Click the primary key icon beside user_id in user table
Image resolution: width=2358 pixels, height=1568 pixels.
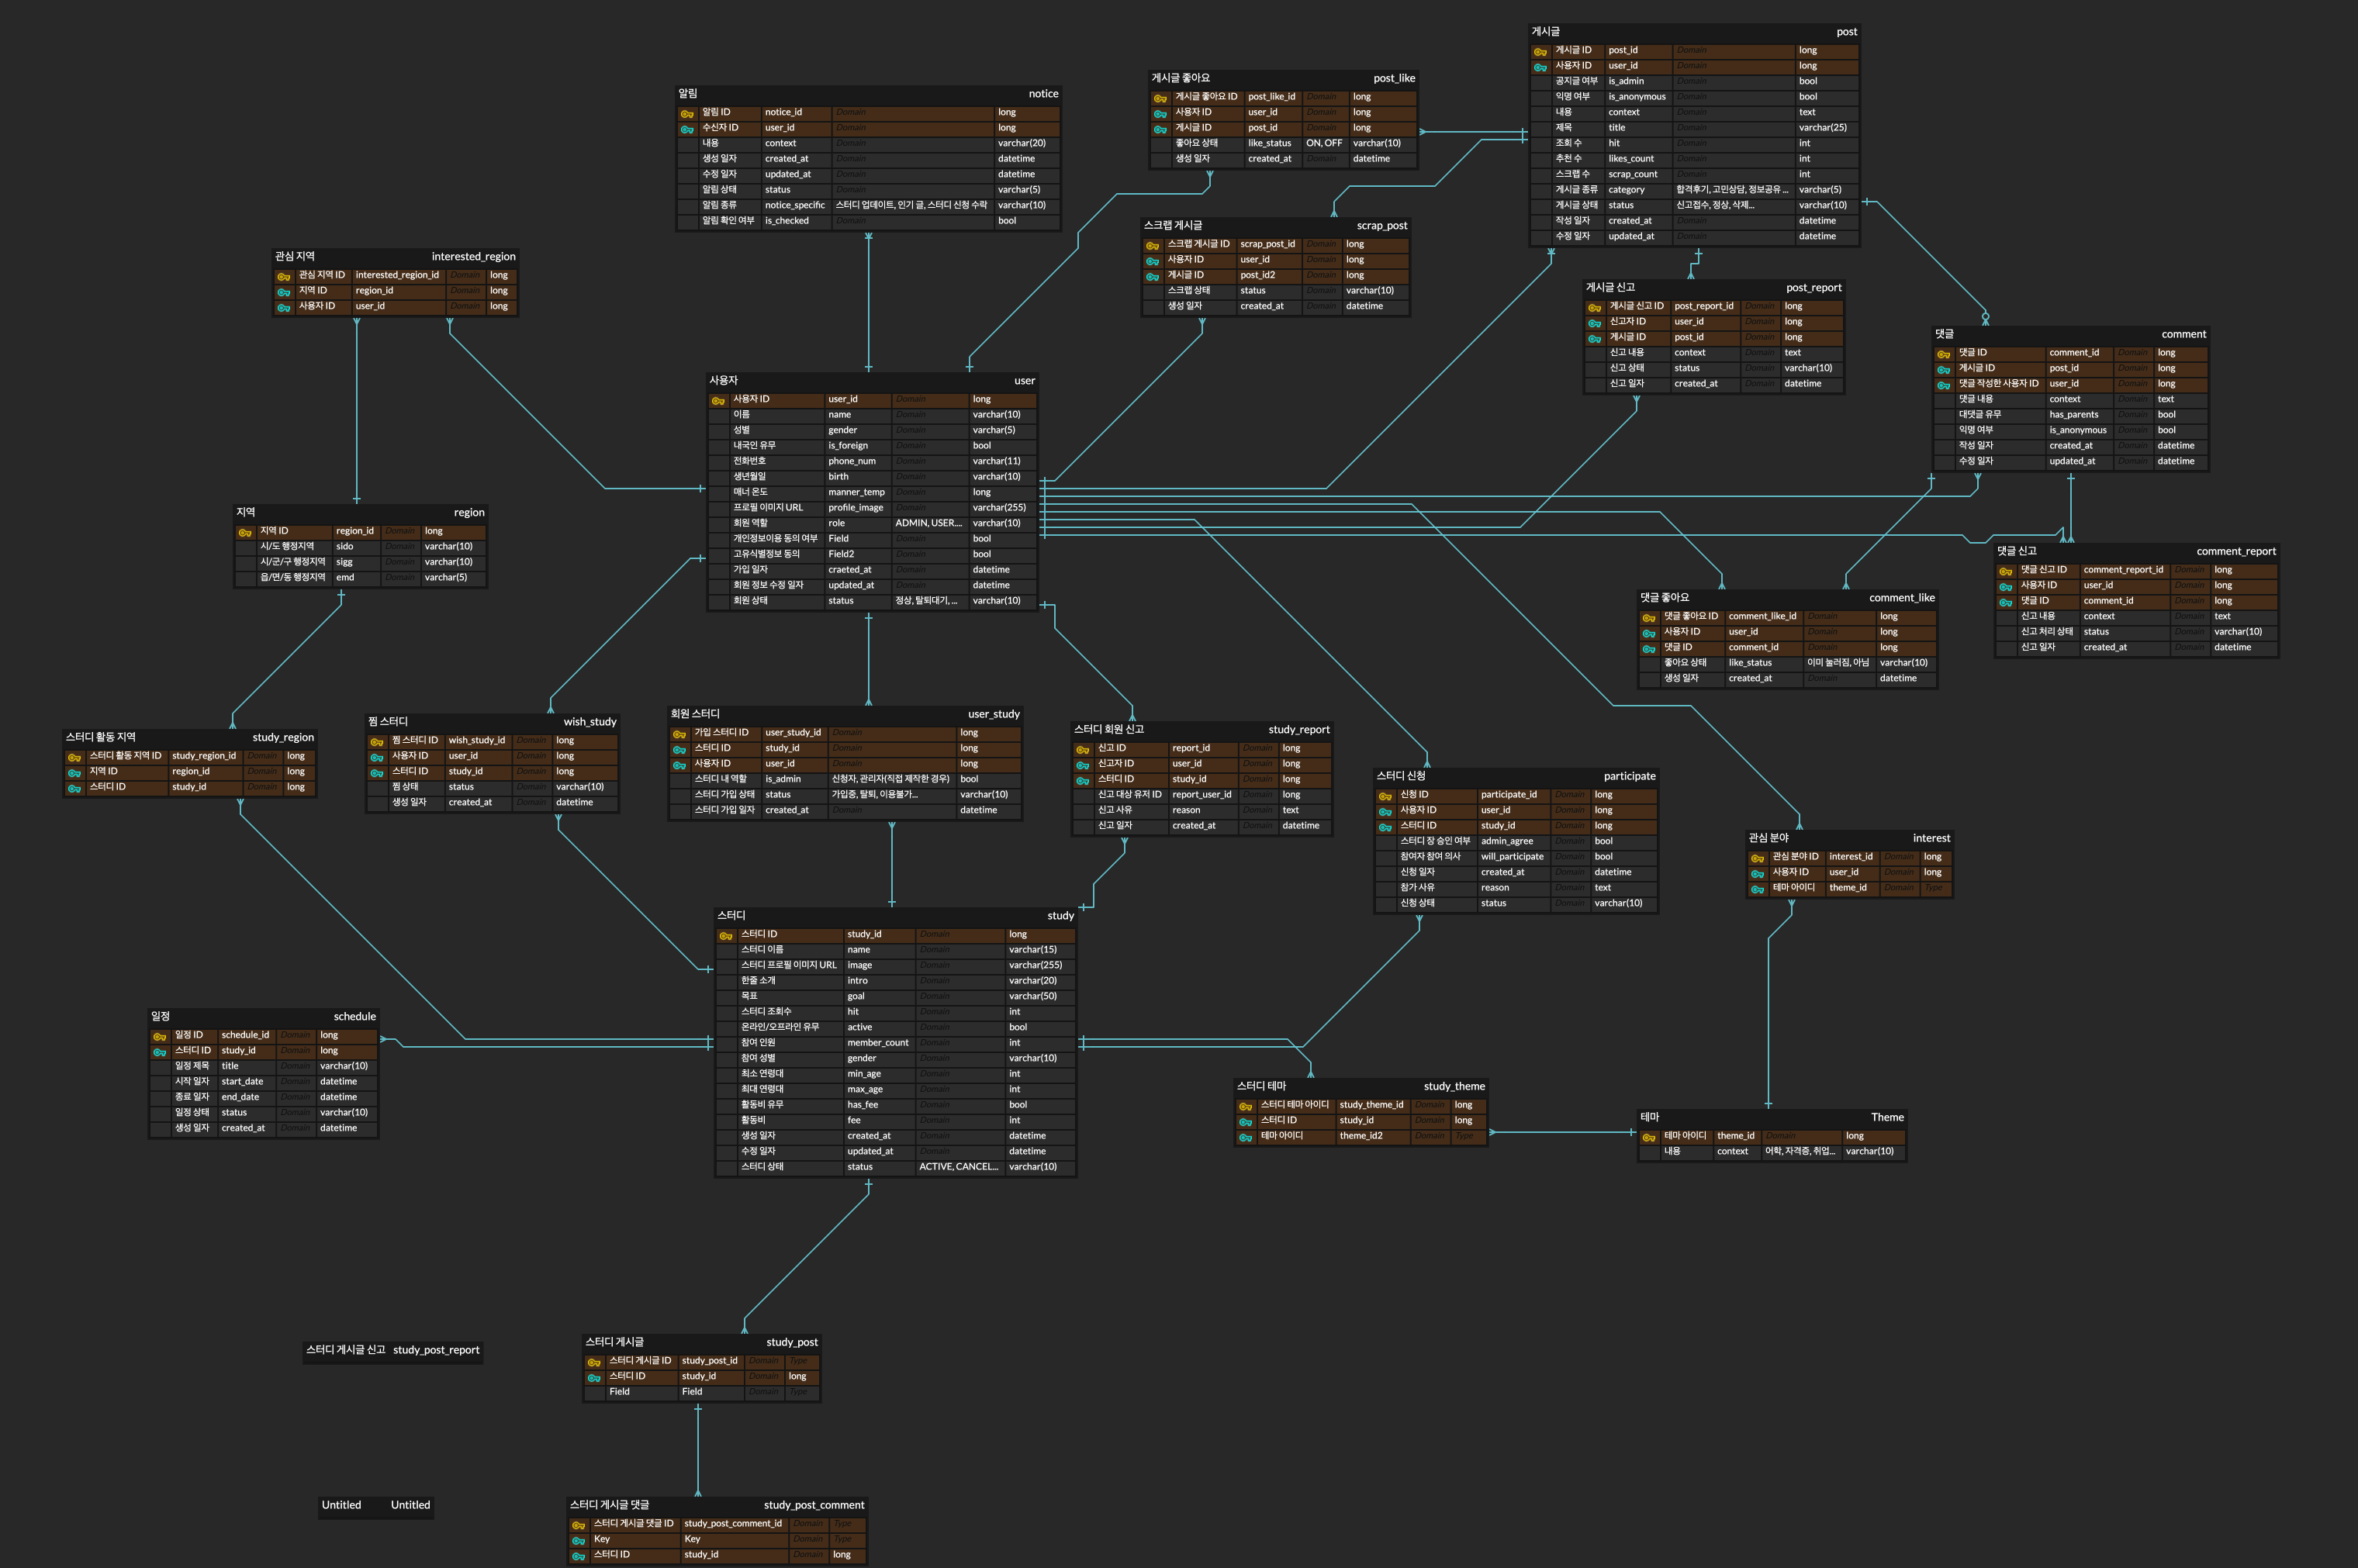point(718,400)
